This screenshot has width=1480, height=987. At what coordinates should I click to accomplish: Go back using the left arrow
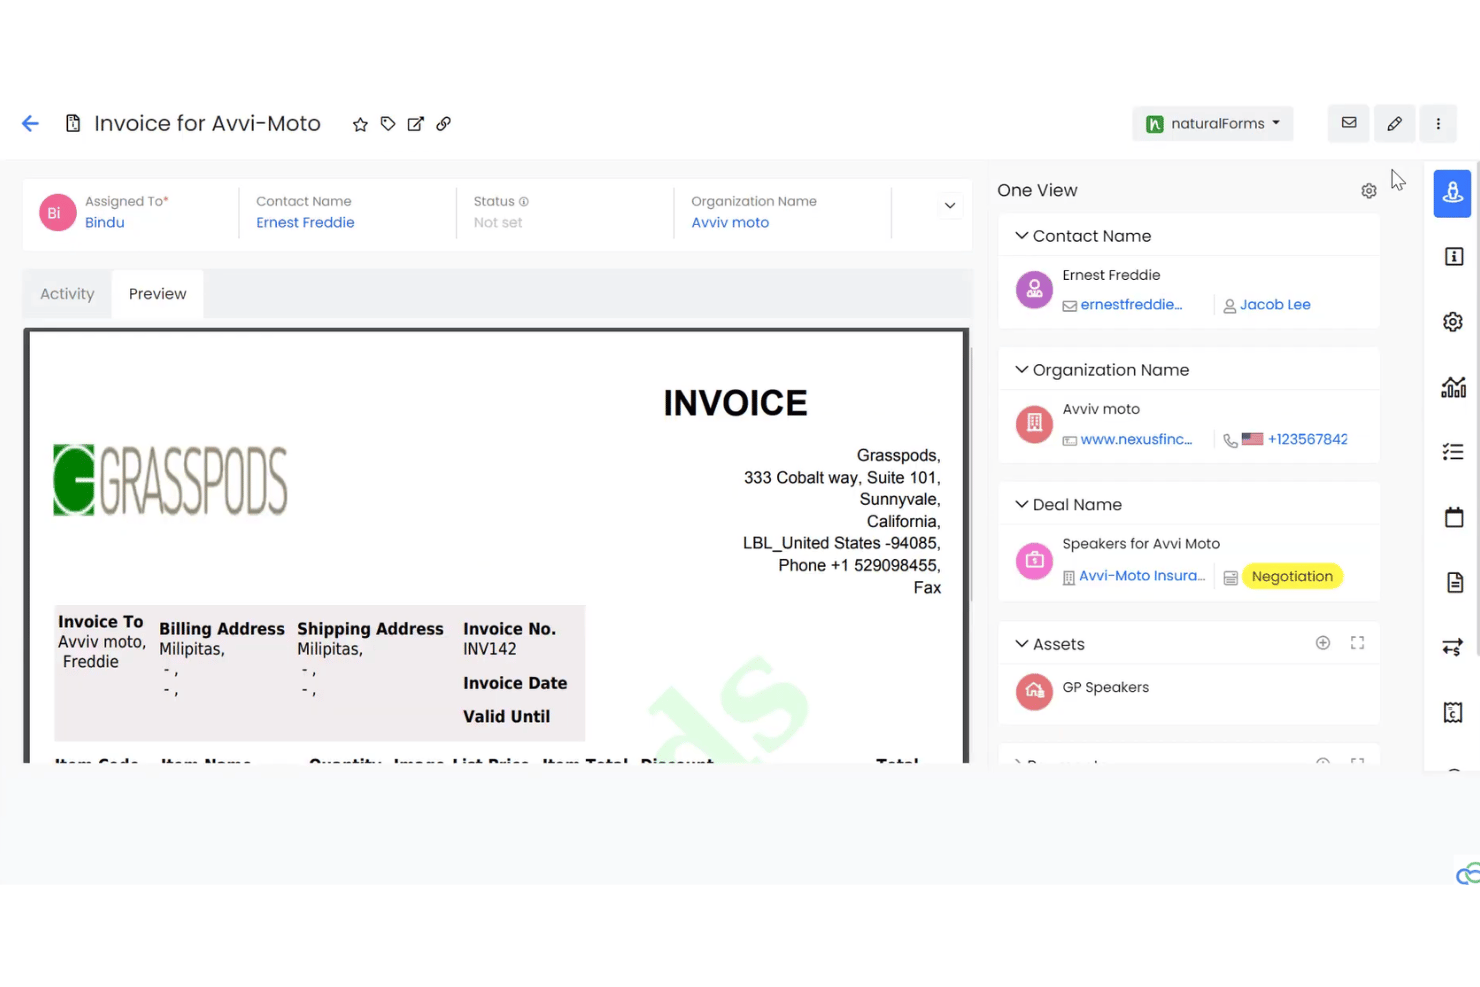click(x=30, y=123)
